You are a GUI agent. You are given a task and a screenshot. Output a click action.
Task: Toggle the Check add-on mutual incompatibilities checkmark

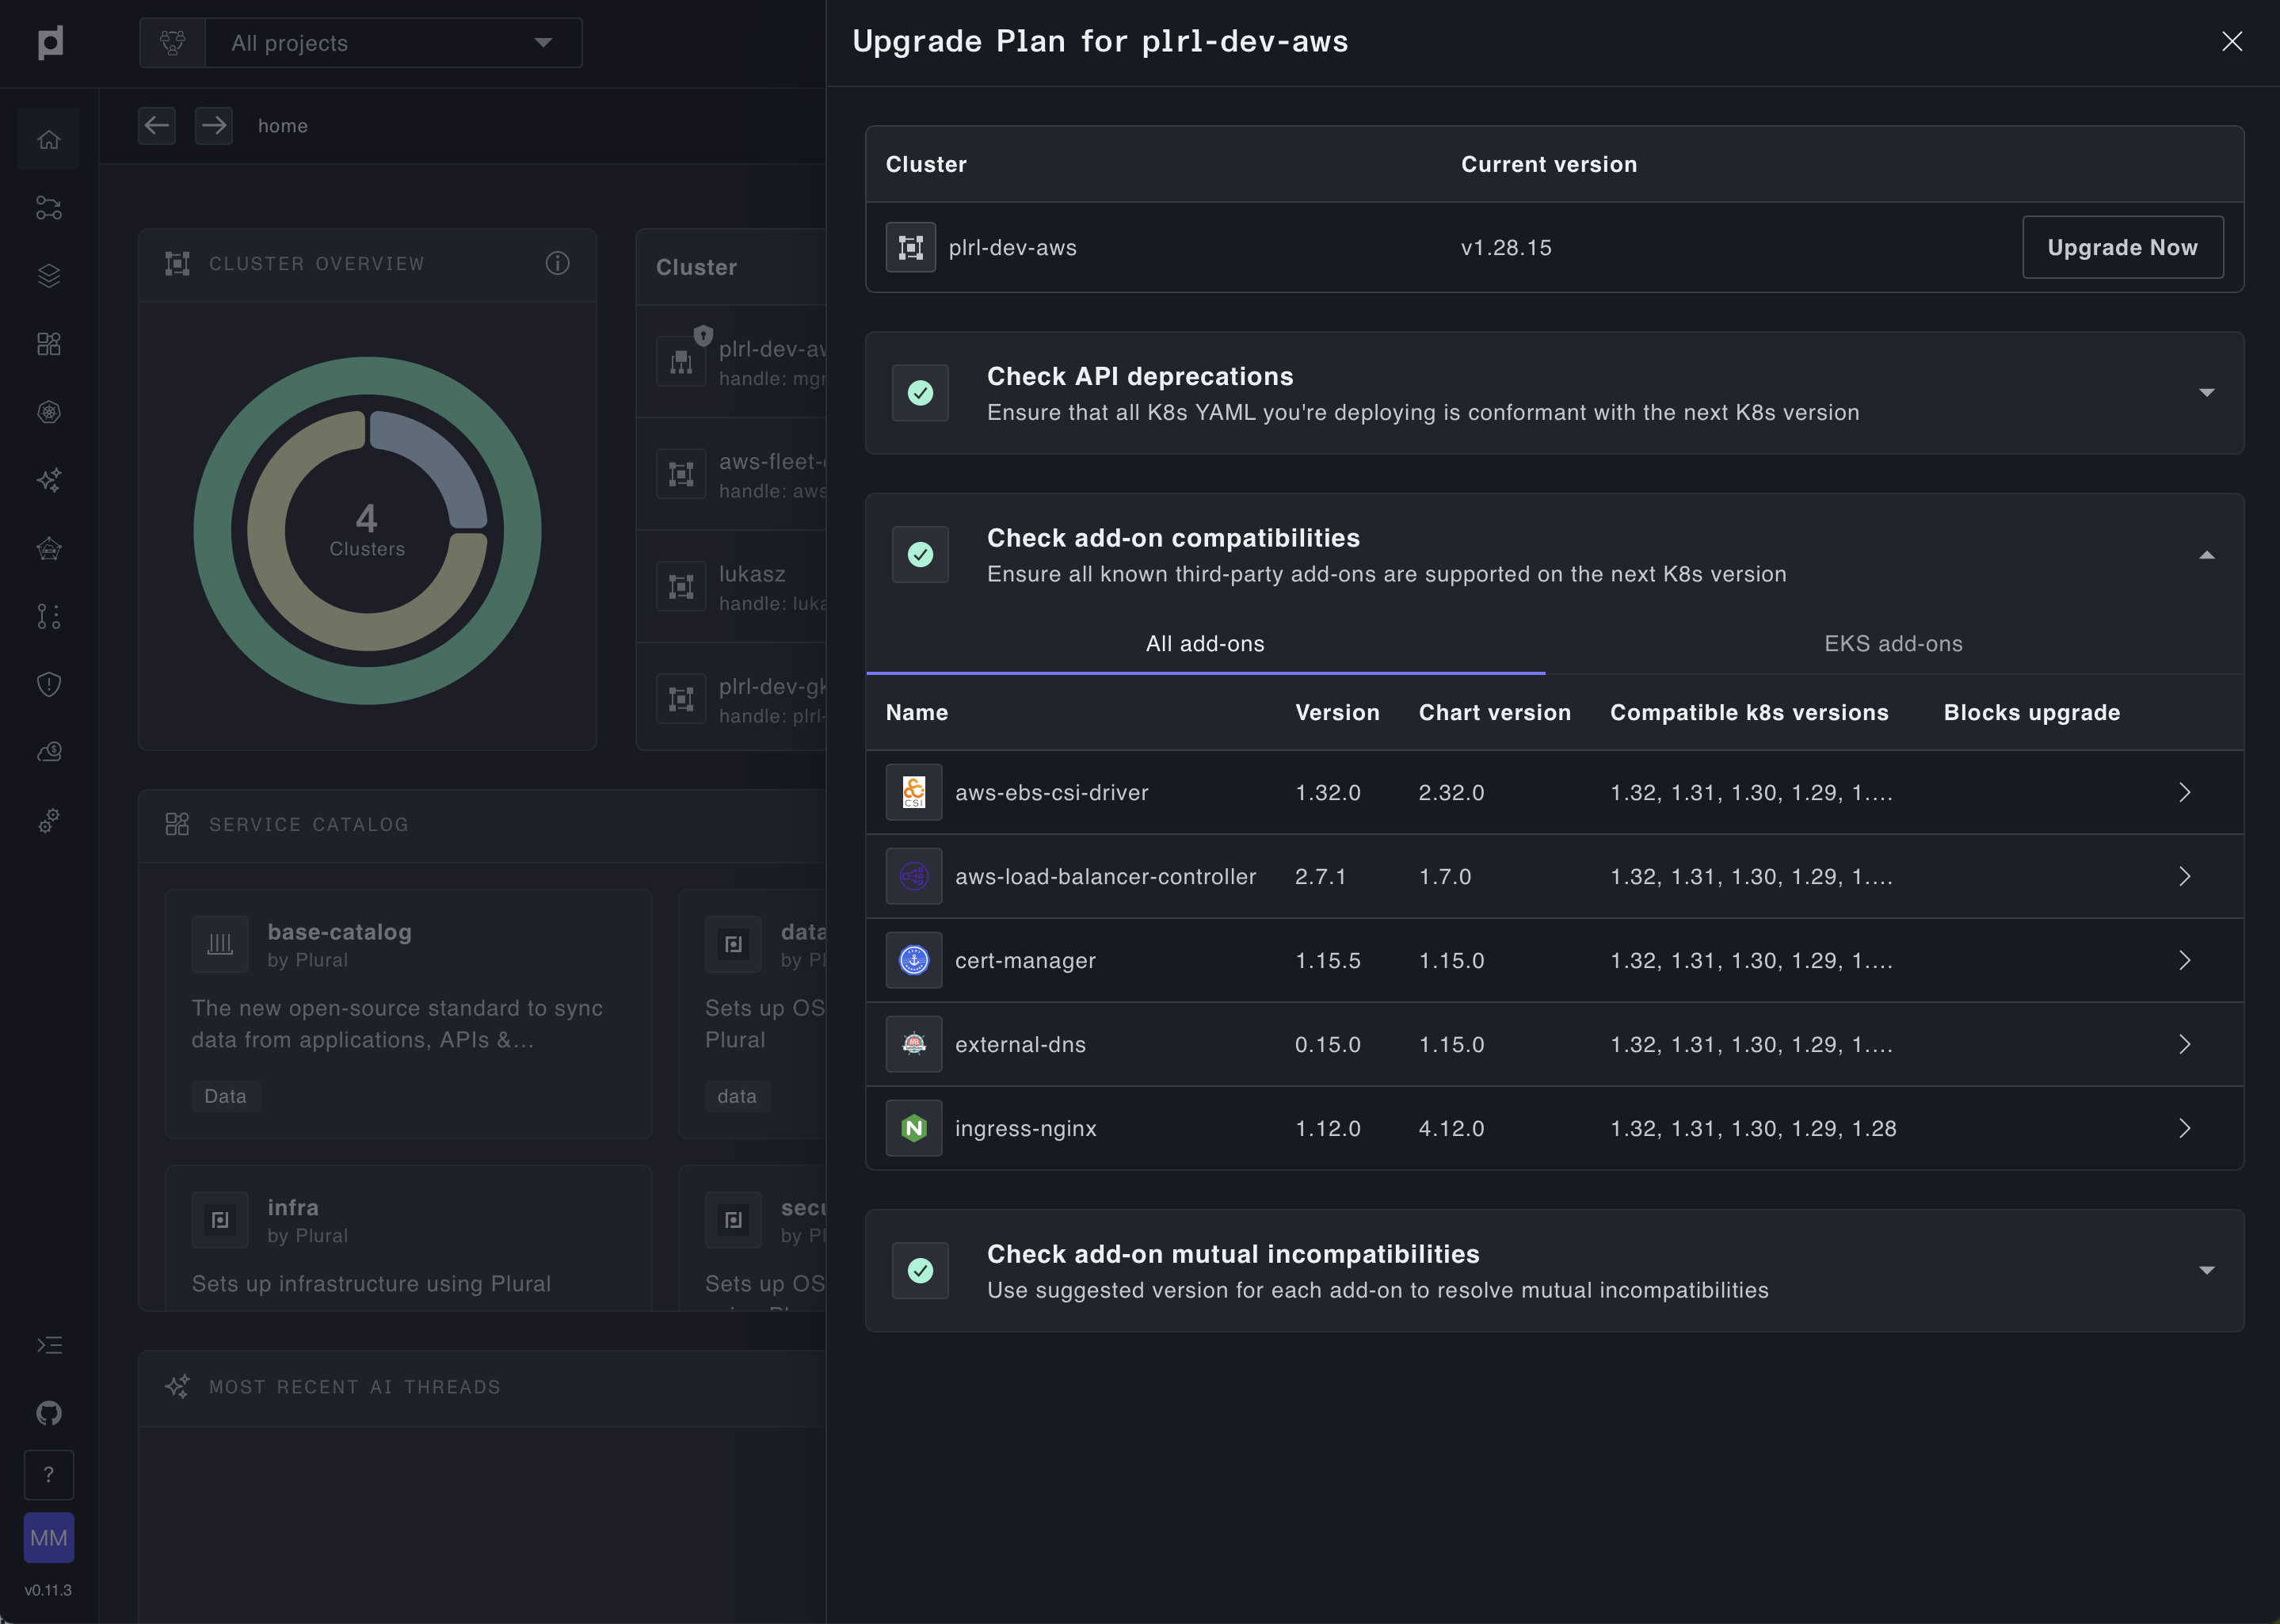(x=920, y=1269)
